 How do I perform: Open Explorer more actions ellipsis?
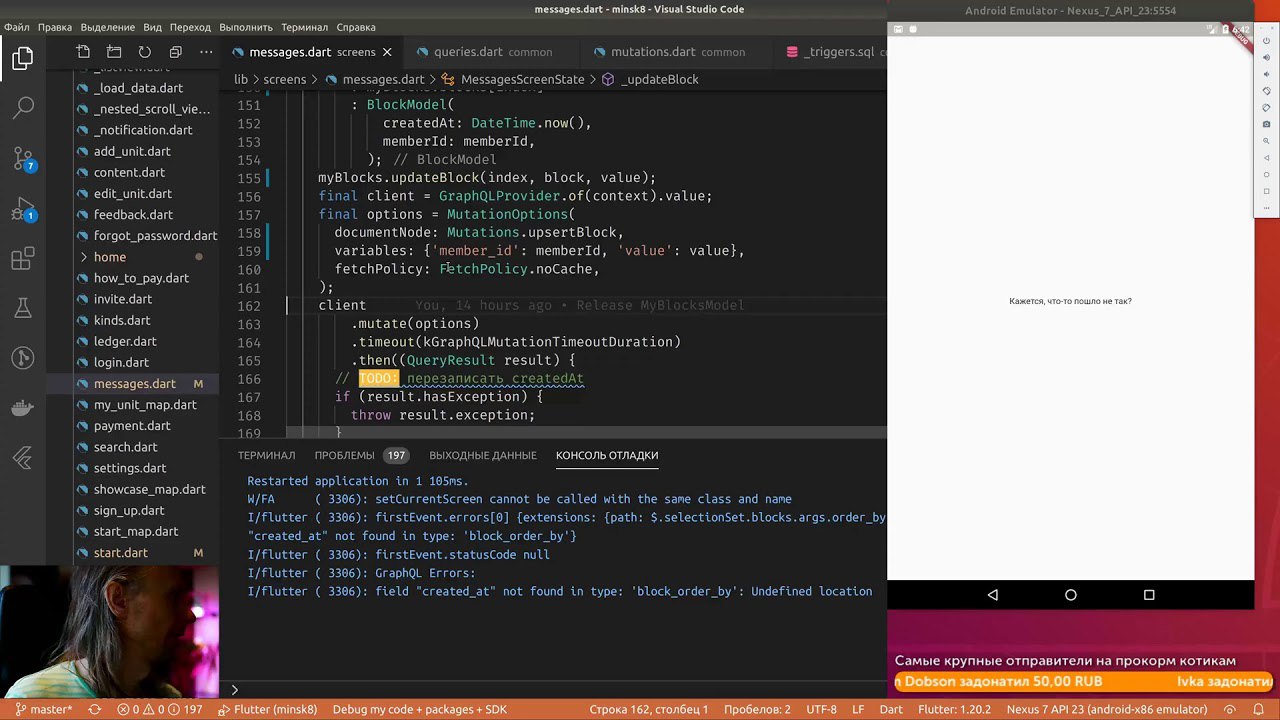coord(206,52)
